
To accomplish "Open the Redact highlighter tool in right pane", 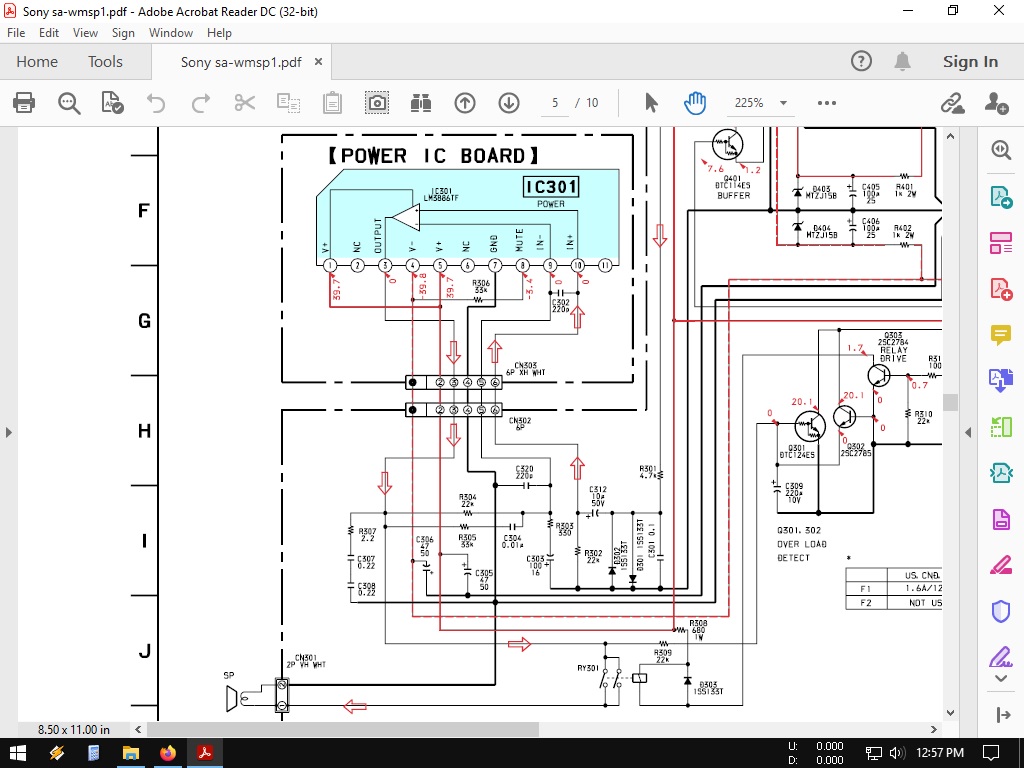I will [1001, 565].
